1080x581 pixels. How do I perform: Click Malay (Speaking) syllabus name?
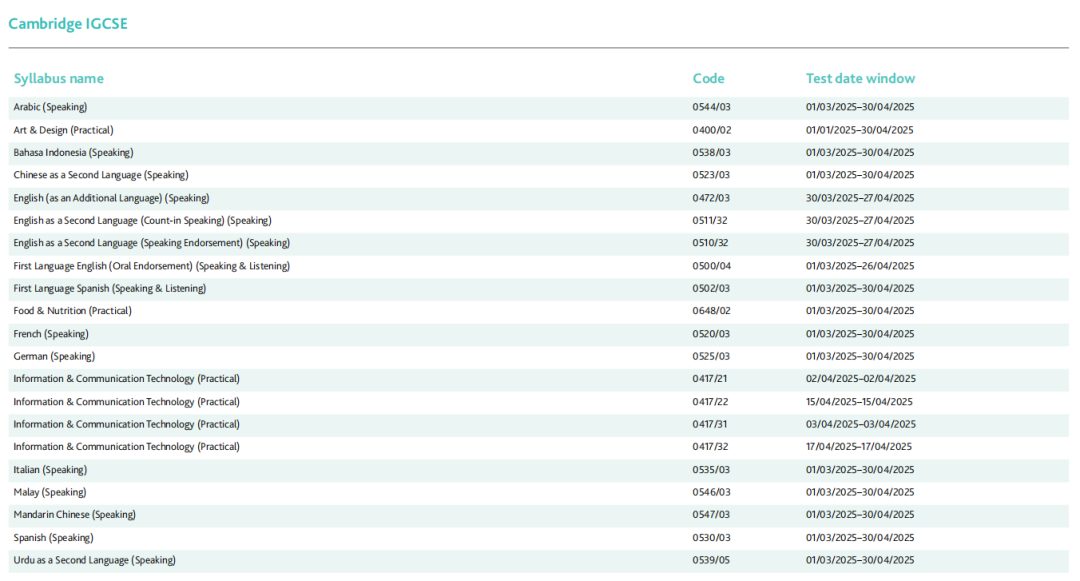(50, 492)
